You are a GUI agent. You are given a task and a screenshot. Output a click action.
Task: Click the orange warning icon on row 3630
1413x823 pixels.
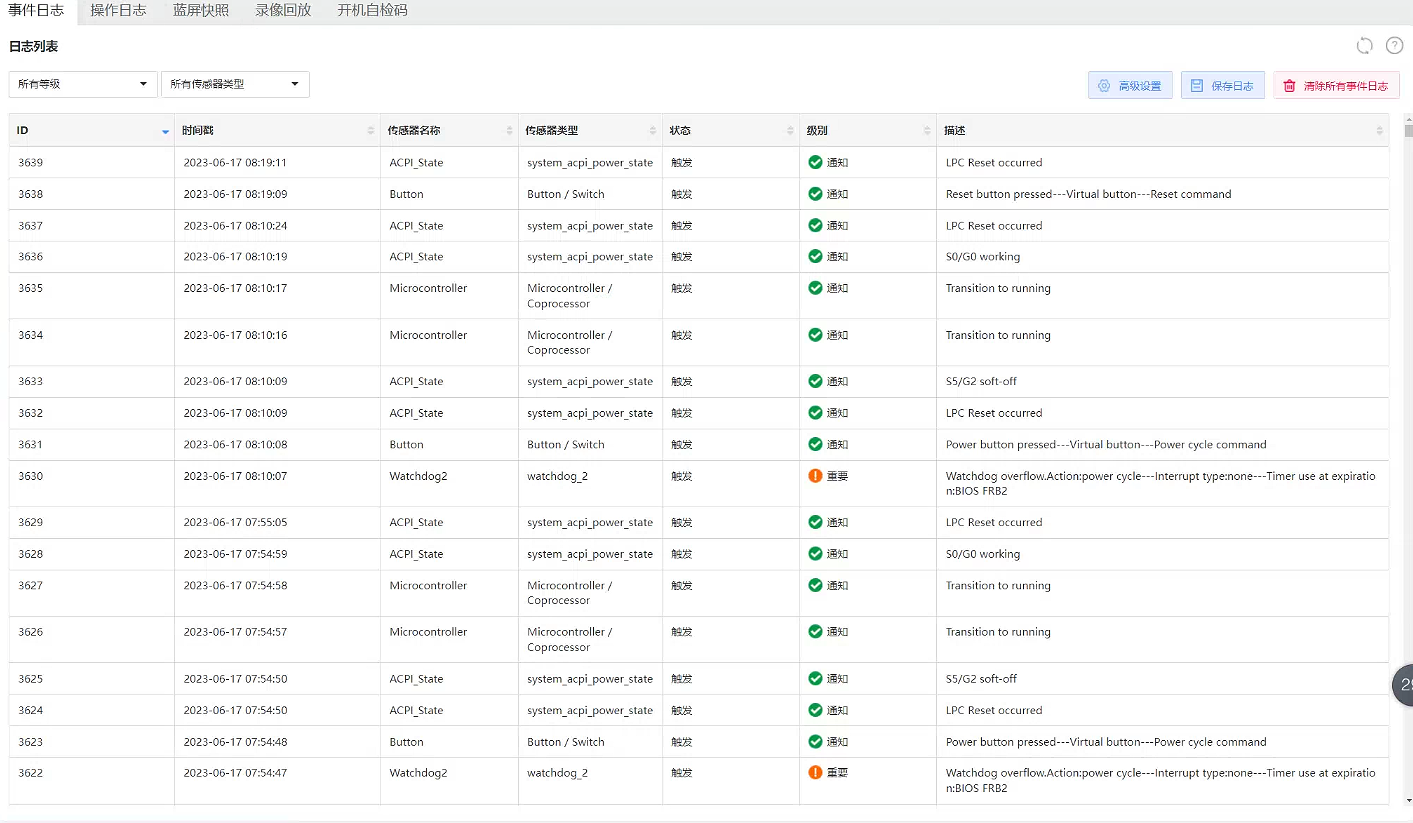pos(815,476)
